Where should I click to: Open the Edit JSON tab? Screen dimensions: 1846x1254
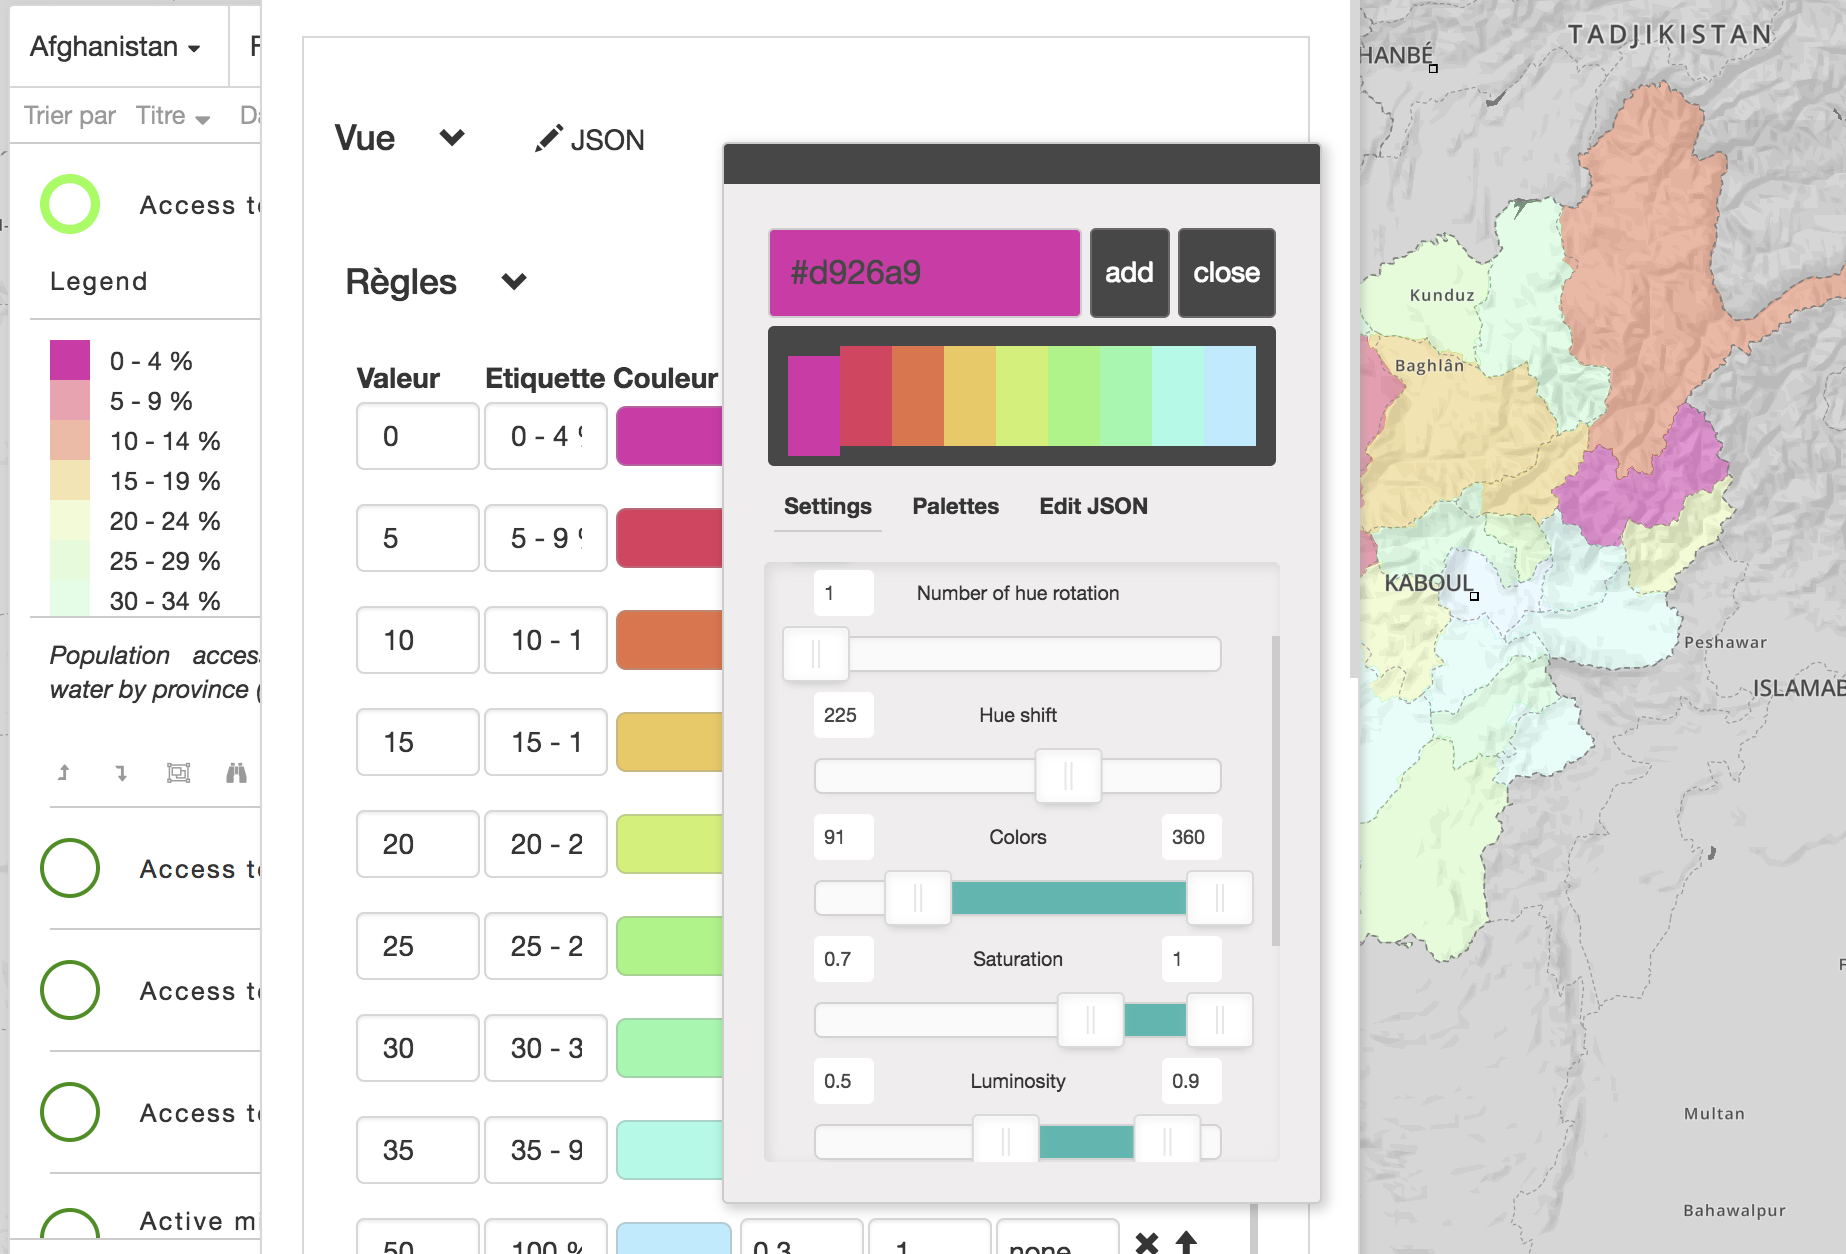pyautogui.click(x=1093, y=506)
